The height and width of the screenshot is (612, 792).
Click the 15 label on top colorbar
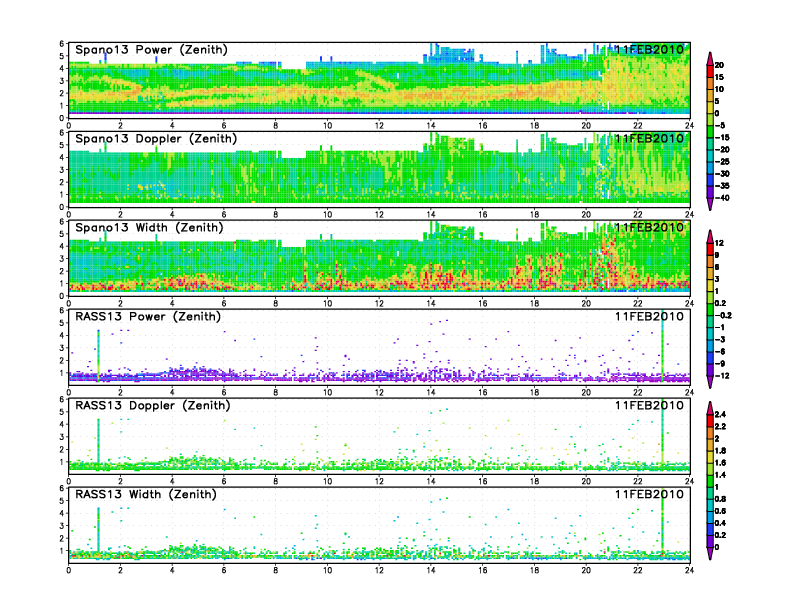coord(719,77)
